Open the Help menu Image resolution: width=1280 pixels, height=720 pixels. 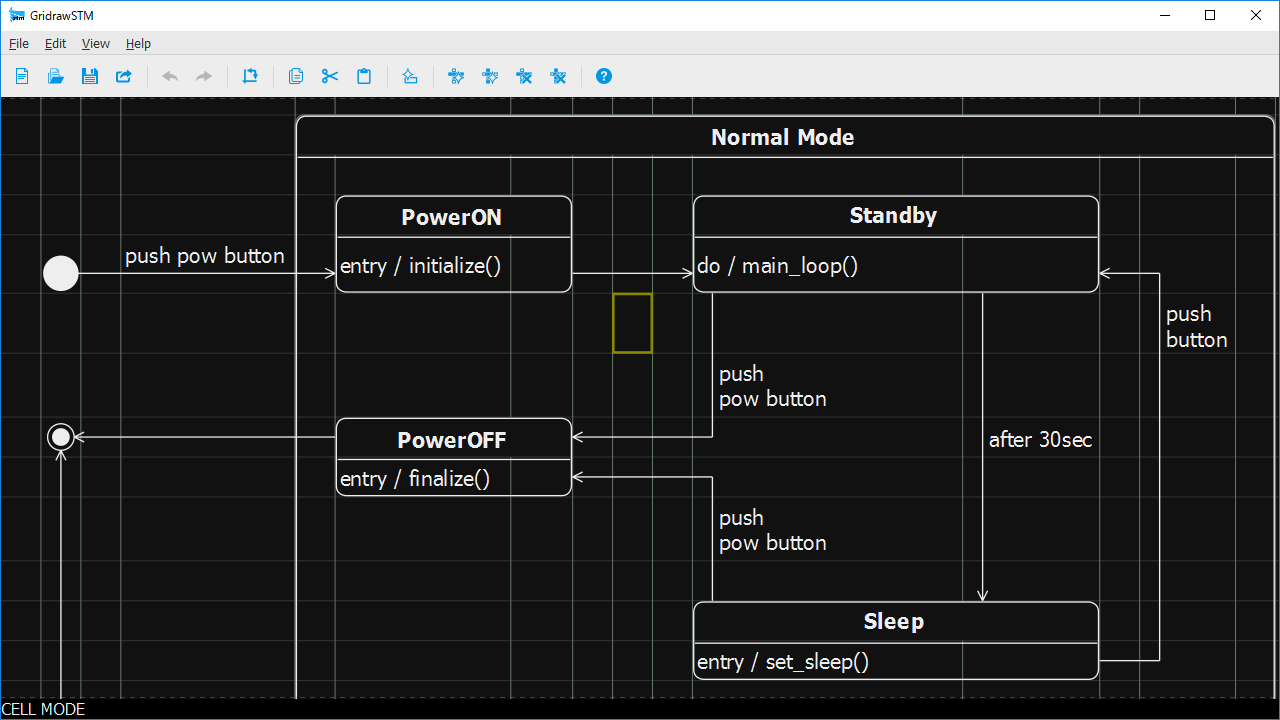tap(138, 44)
